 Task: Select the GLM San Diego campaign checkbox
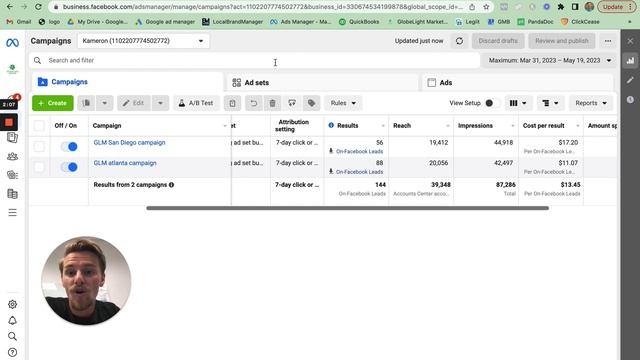39,147
